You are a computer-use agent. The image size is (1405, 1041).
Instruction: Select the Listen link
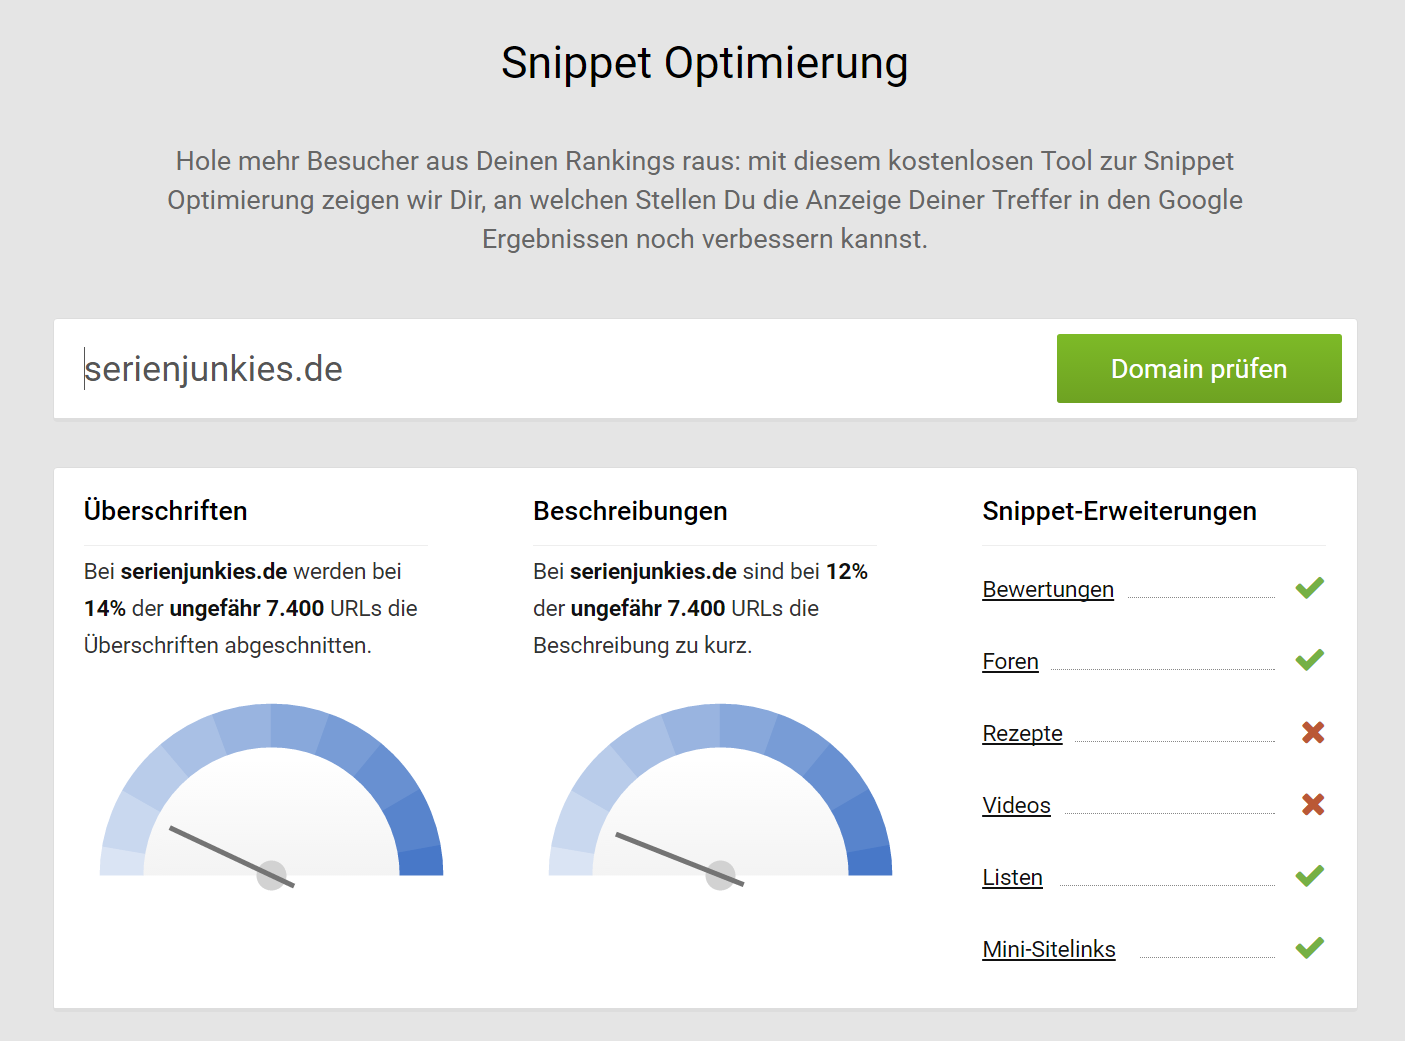(1012, 878)
